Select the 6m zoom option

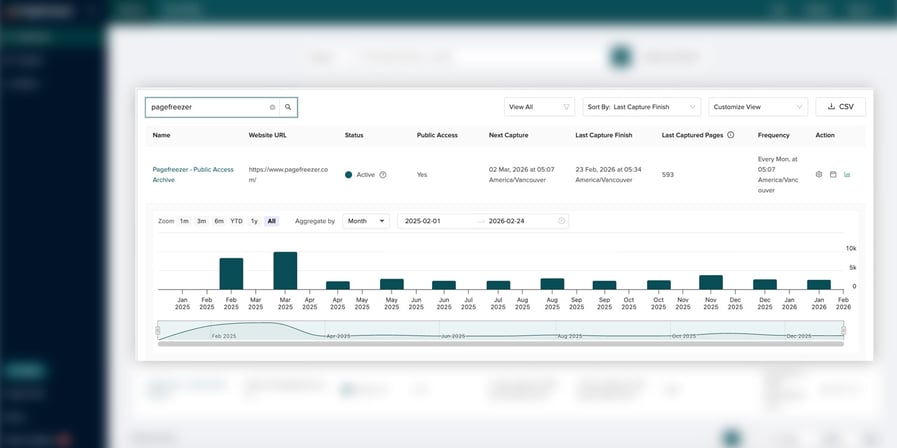[218, 221]
